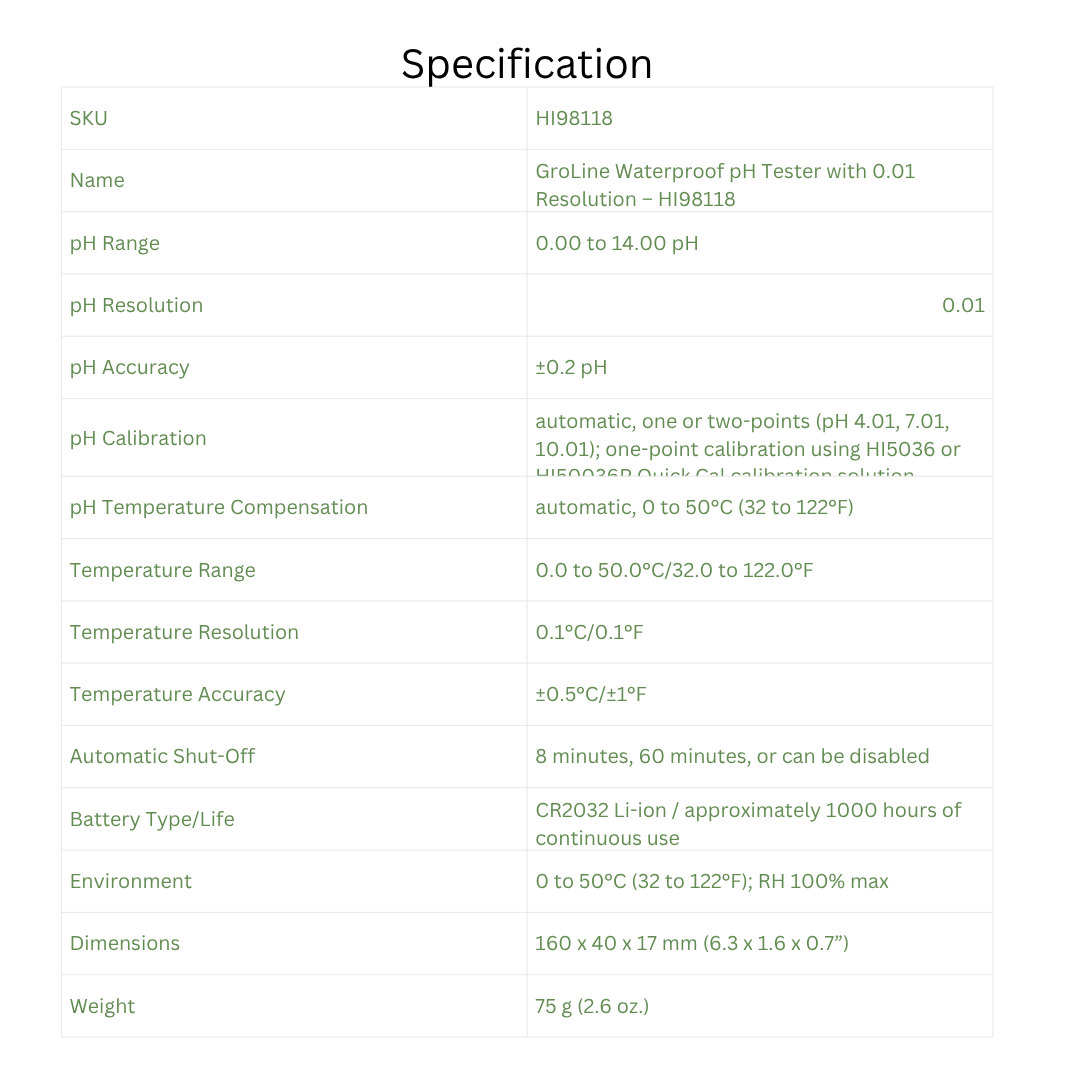Select the pH Accuracy label

pyautogui.click(x=129, y=367)
